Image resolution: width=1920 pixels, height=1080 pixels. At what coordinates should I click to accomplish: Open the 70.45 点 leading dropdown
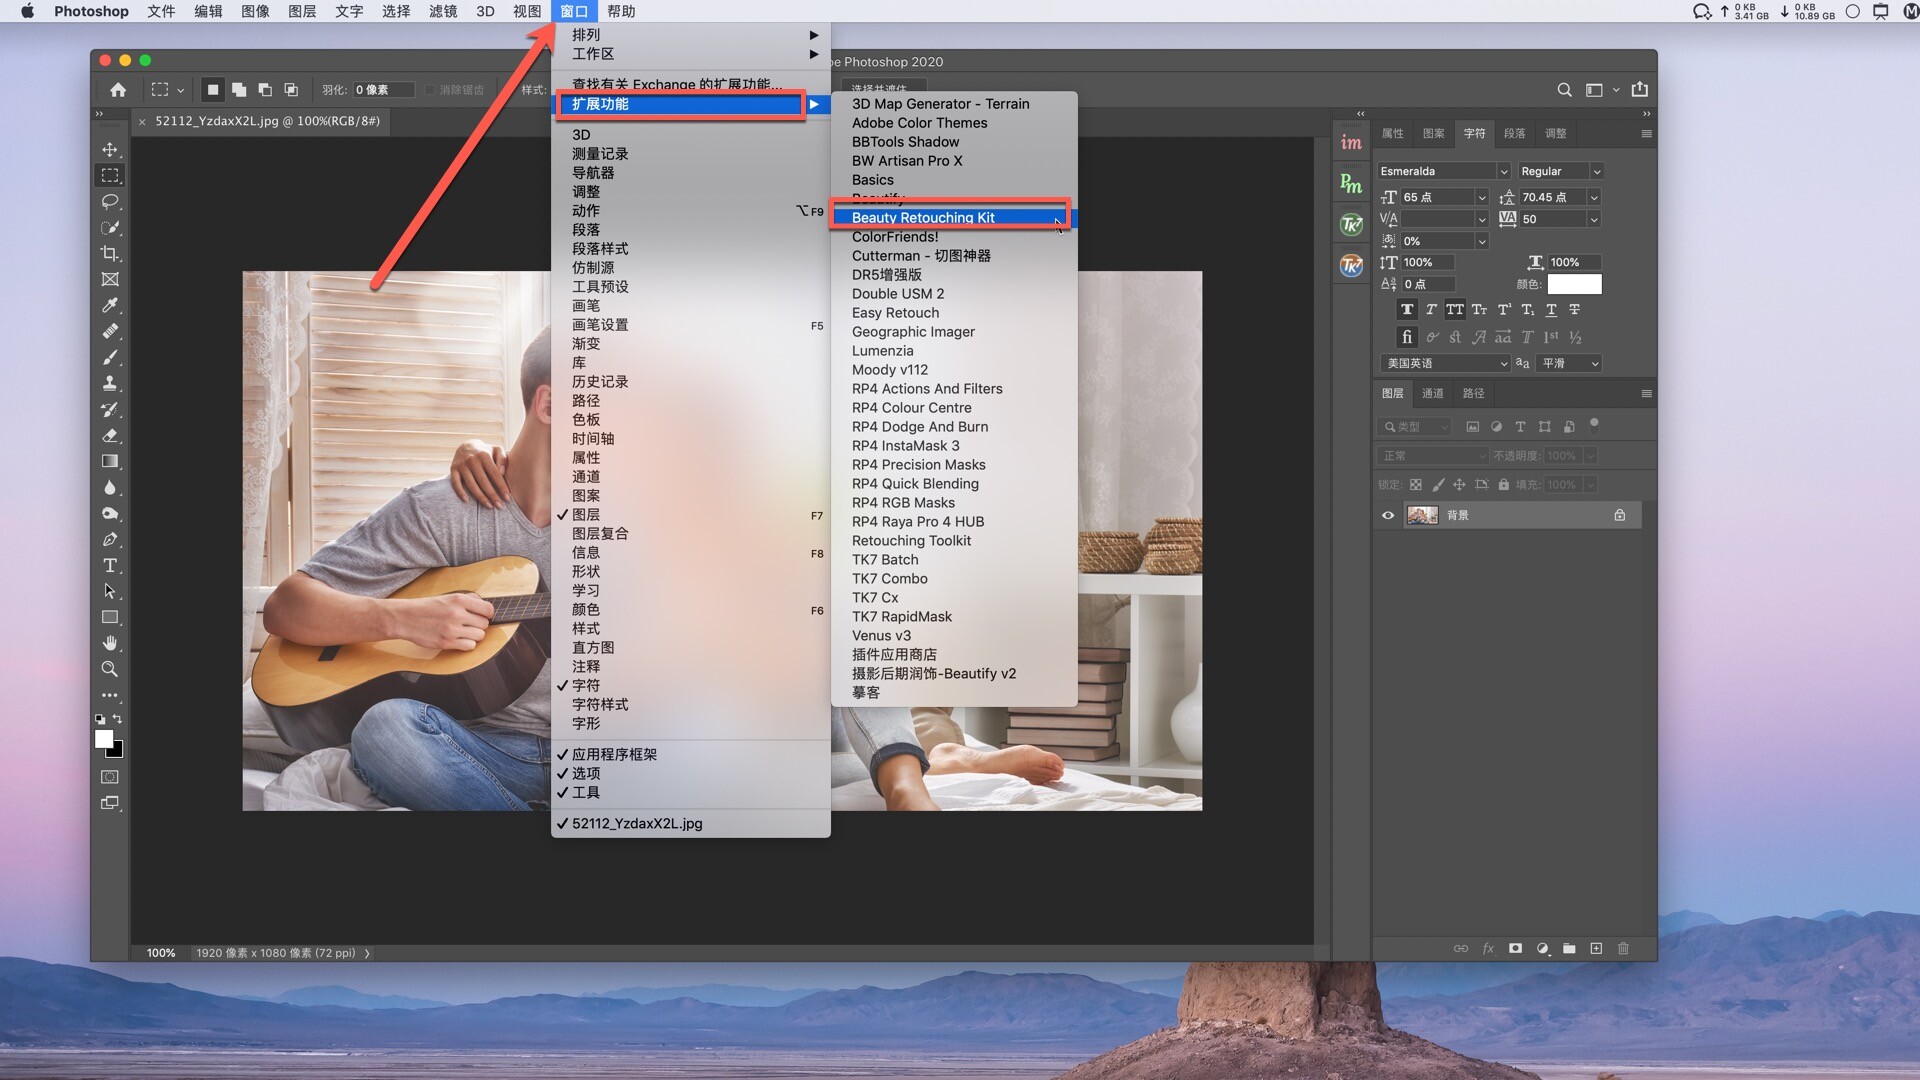(1594, 198)
